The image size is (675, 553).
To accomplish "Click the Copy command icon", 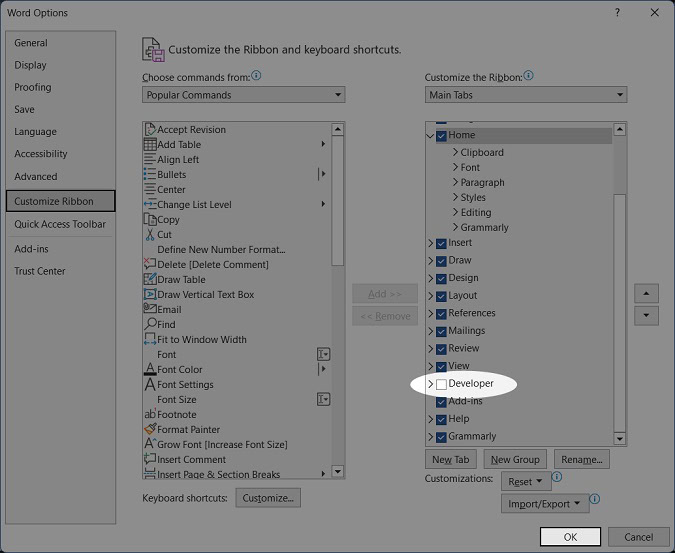I will (150, 219).
